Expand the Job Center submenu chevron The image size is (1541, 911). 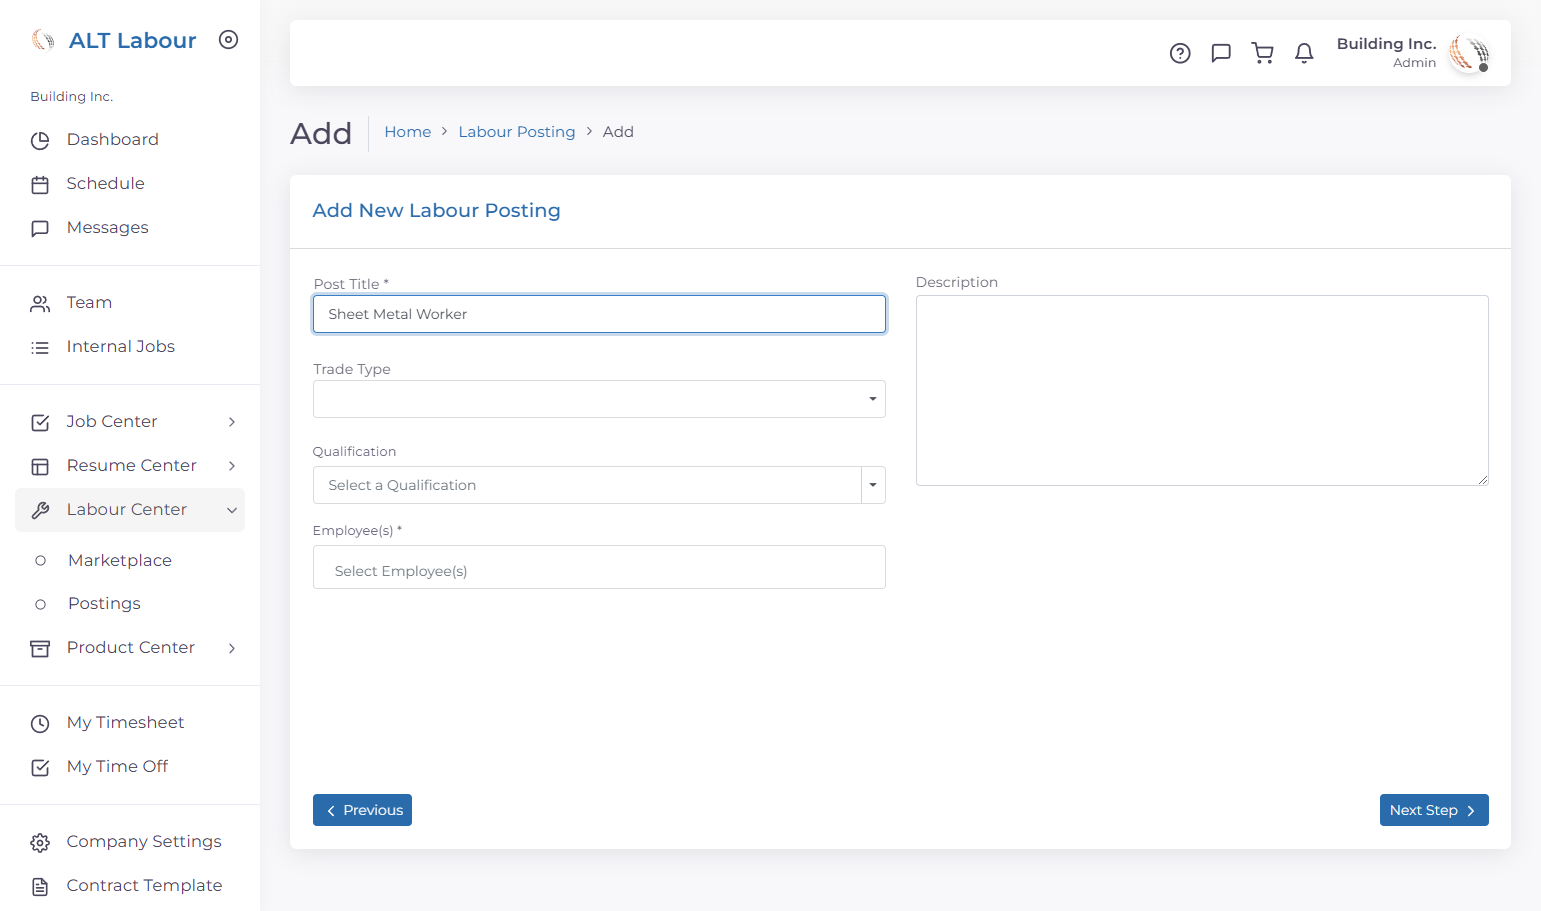pos(232,422)
